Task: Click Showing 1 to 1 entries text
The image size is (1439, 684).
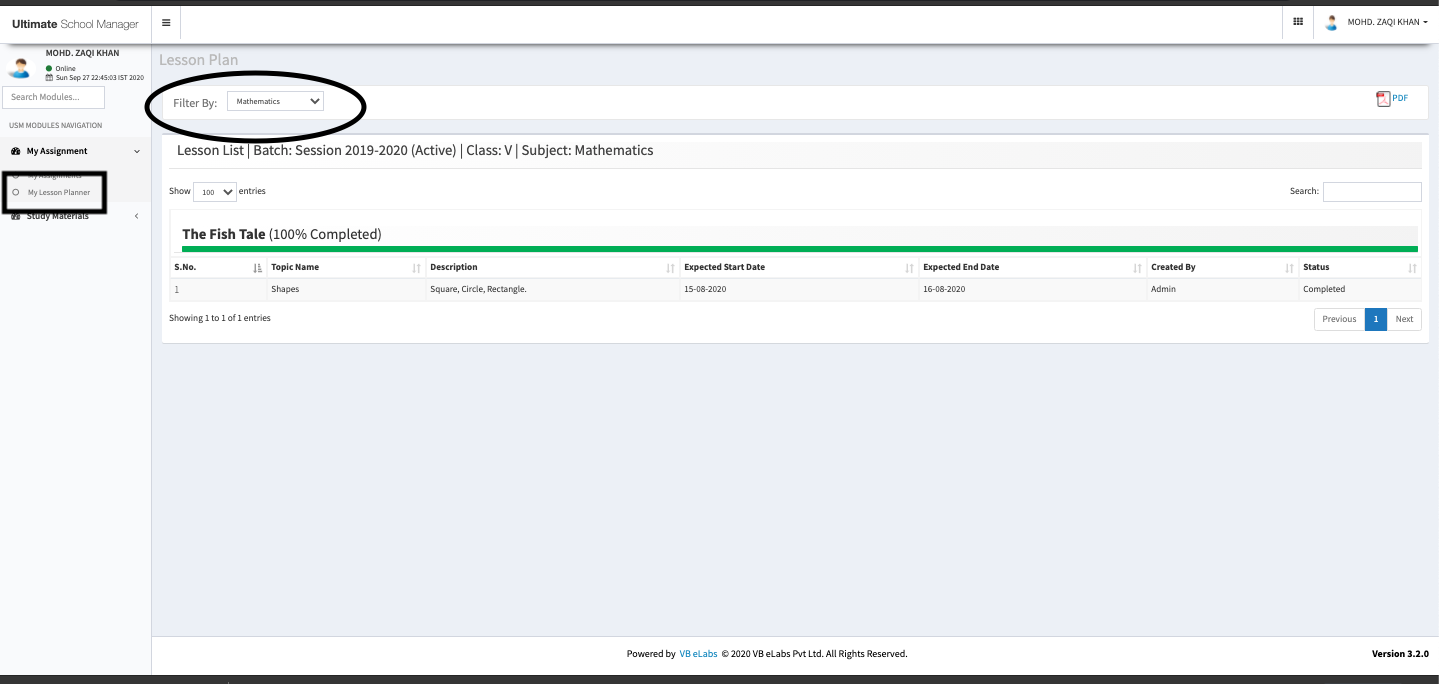Action: tap(220, 318)
